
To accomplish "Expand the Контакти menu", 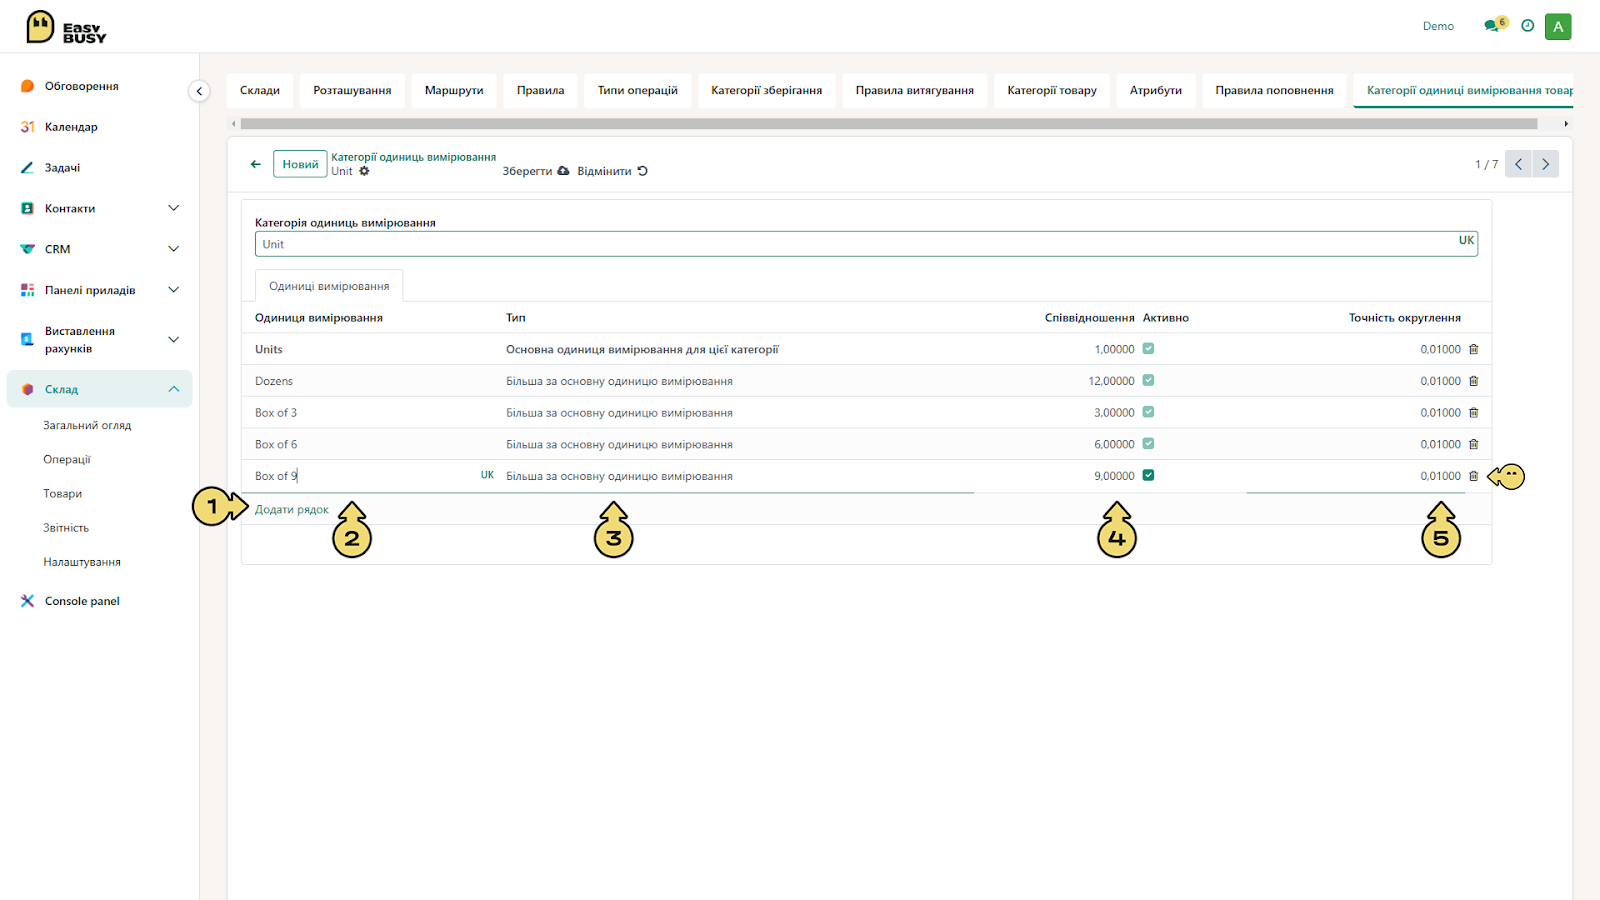I will click(173, 208).
